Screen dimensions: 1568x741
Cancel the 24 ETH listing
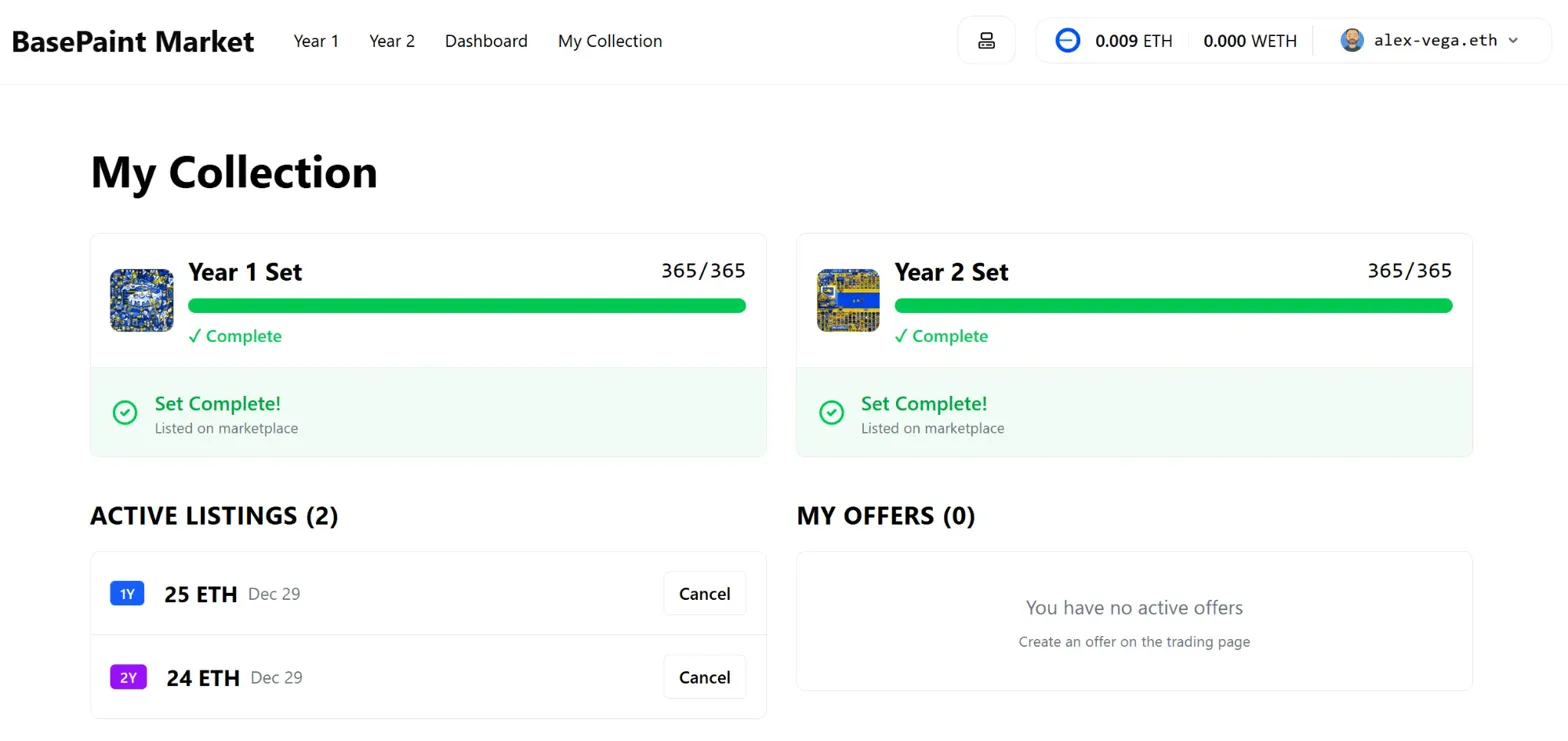(704, 677)
